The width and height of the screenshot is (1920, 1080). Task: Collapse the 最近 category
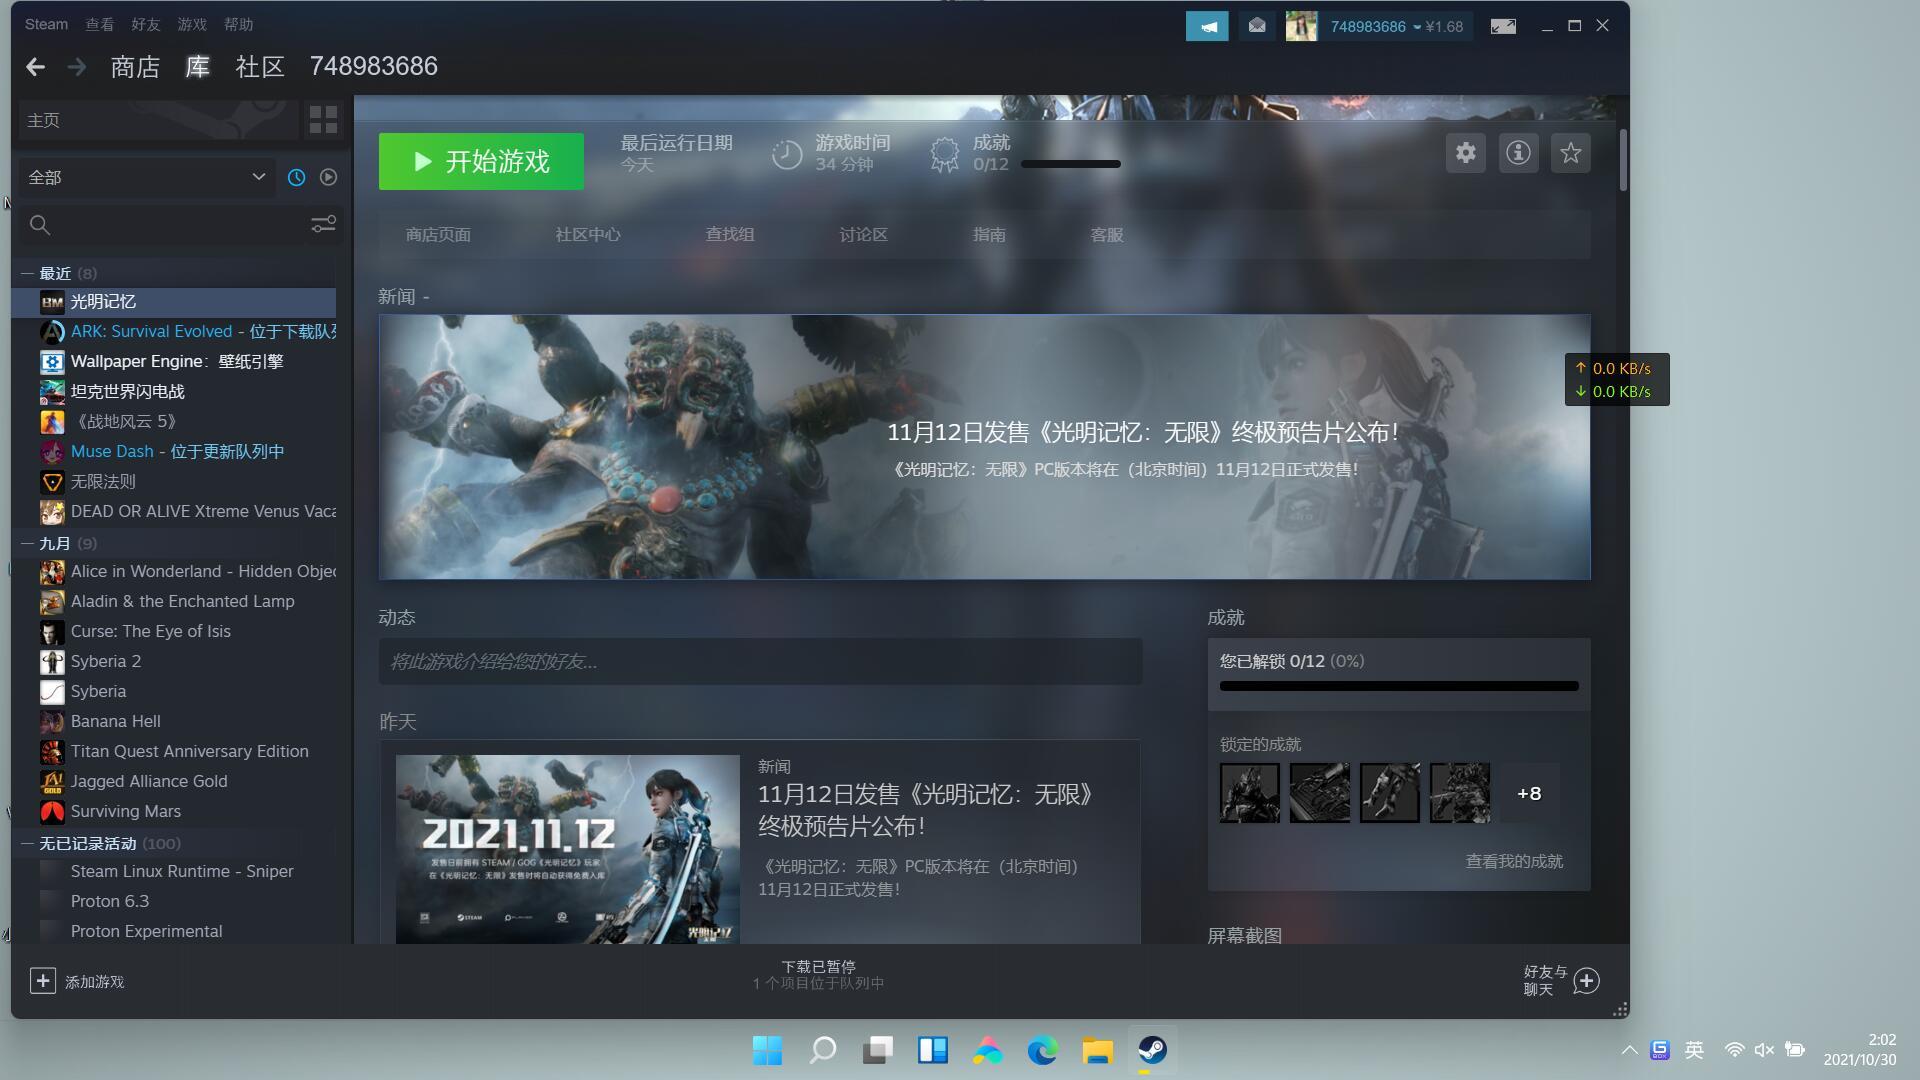(x=27, y=273)
